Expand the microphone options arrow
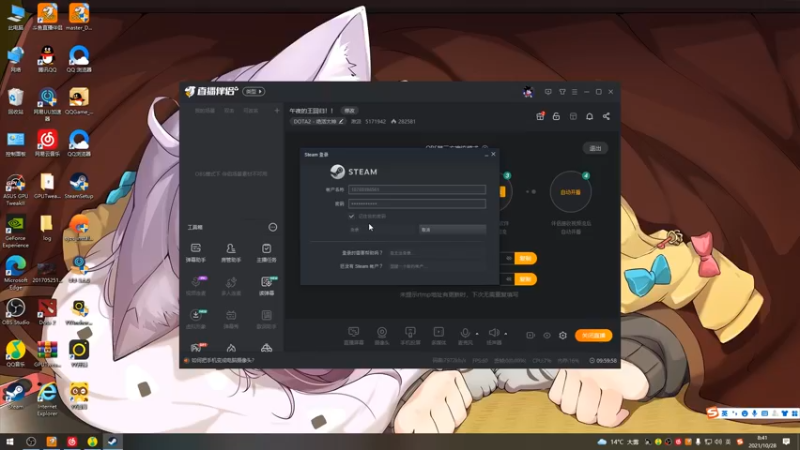The width and height of the screenshot is (800, 450). point(477,334)
